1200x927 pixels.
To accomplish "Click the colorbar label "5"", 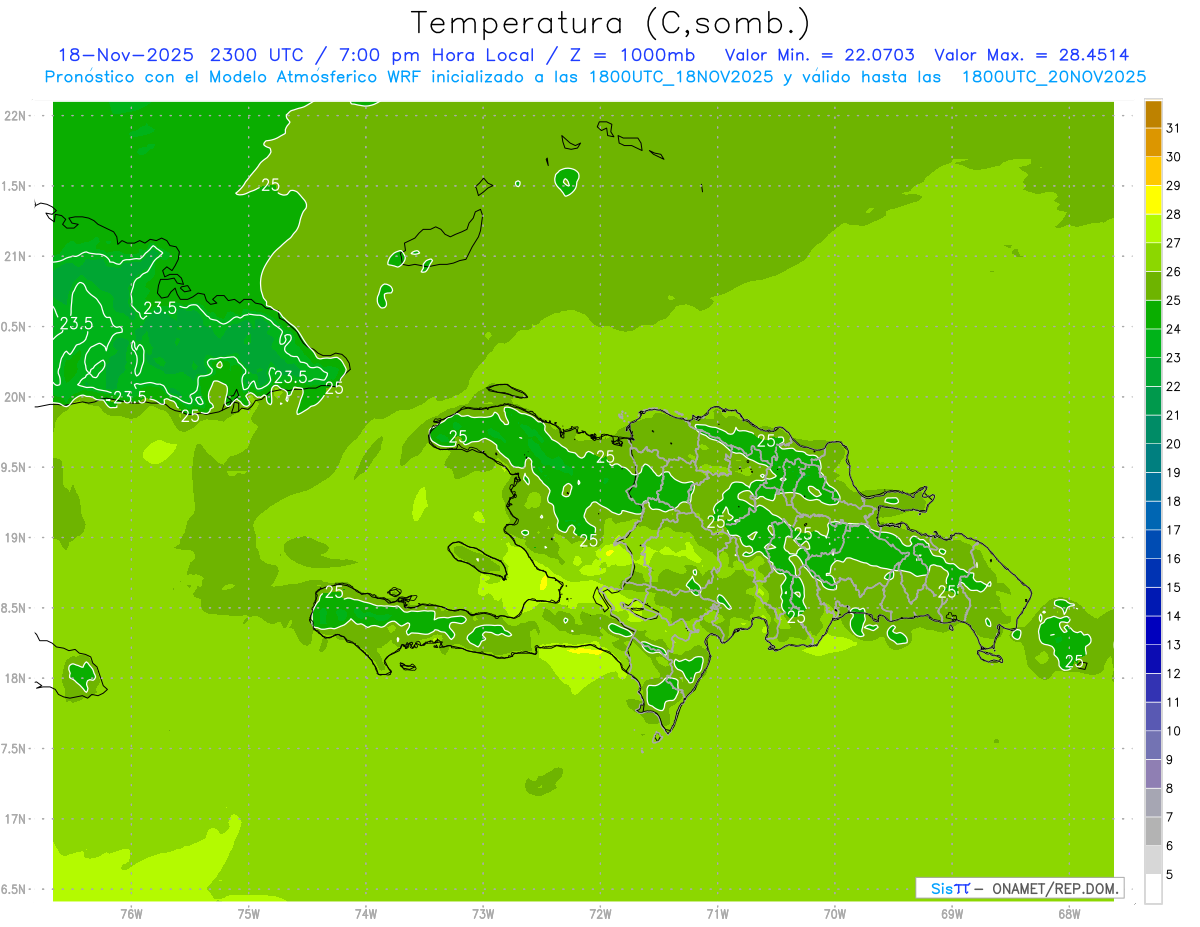I will pos(1169,874).
